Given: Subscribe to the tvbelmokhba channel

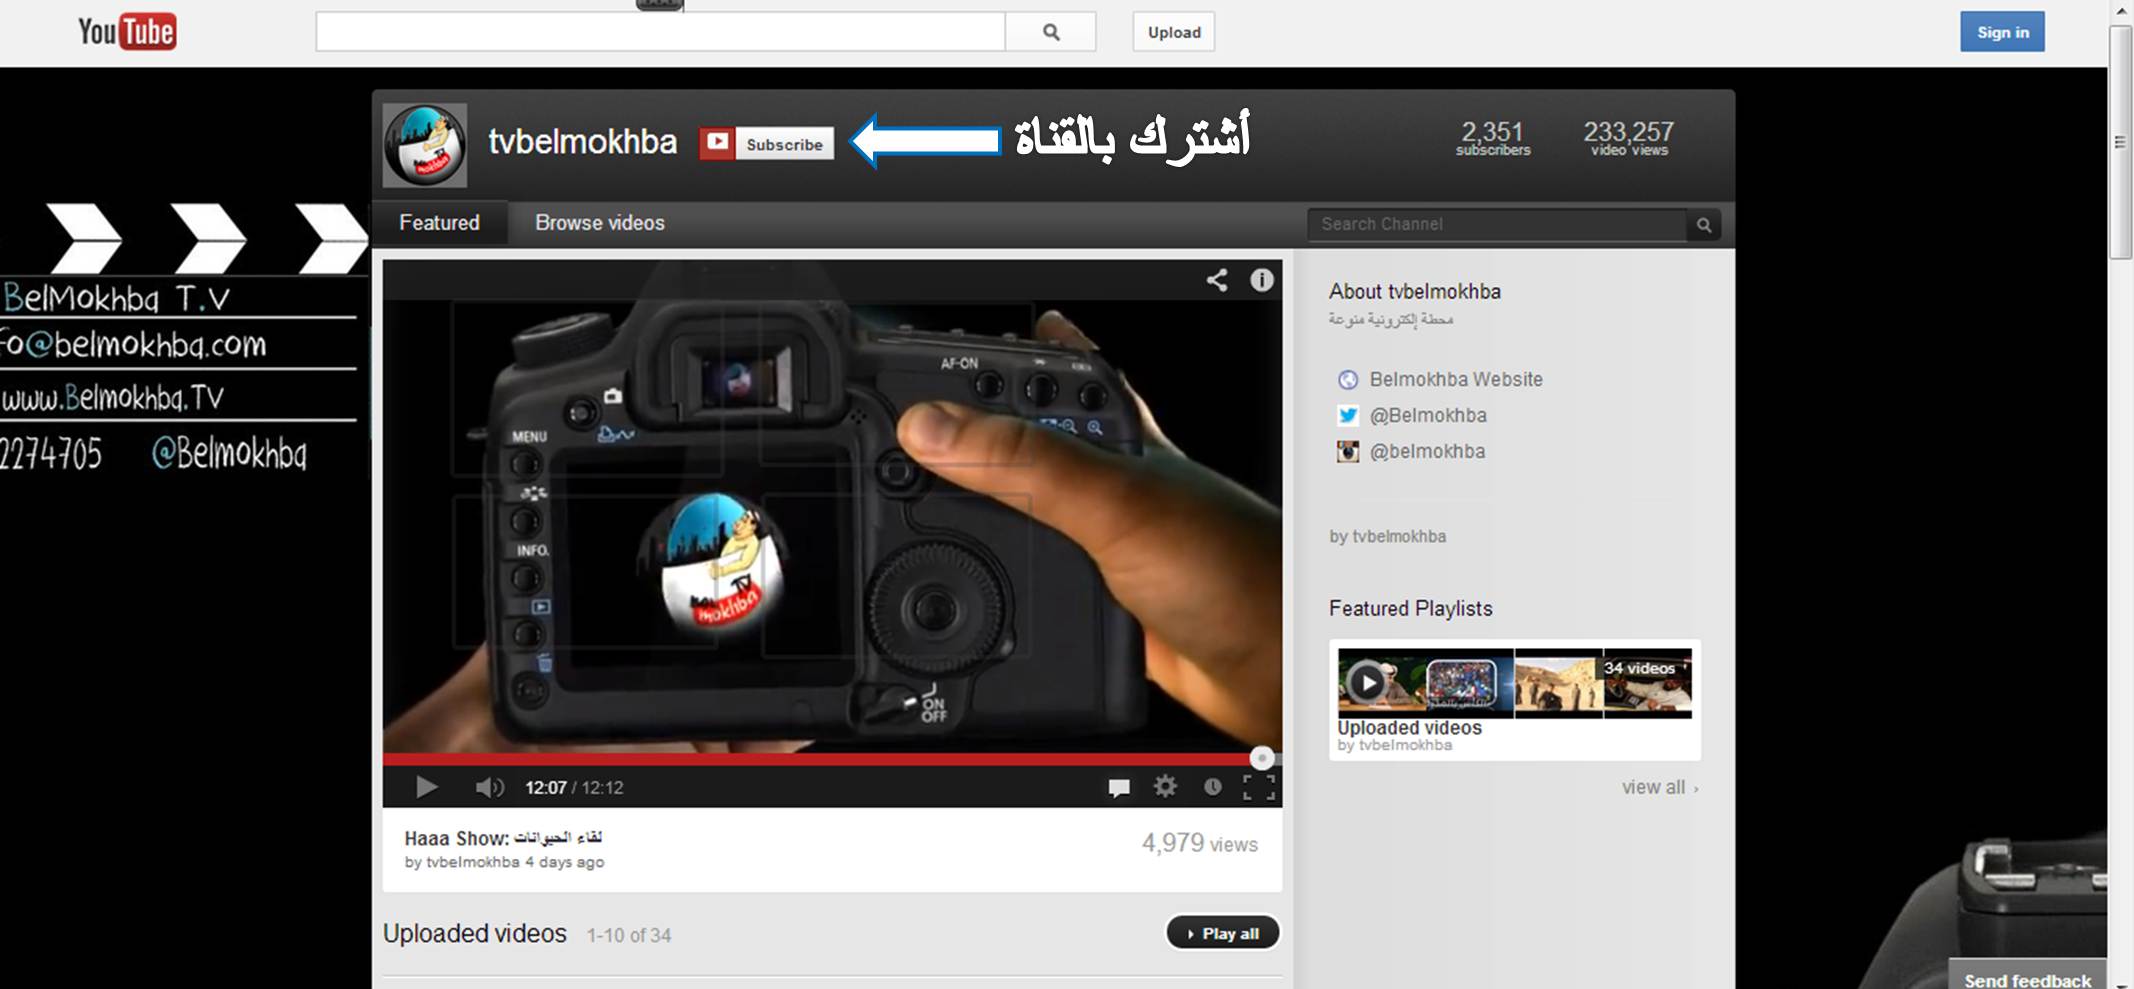Looking at the screenshot, I should pos(766,144).
